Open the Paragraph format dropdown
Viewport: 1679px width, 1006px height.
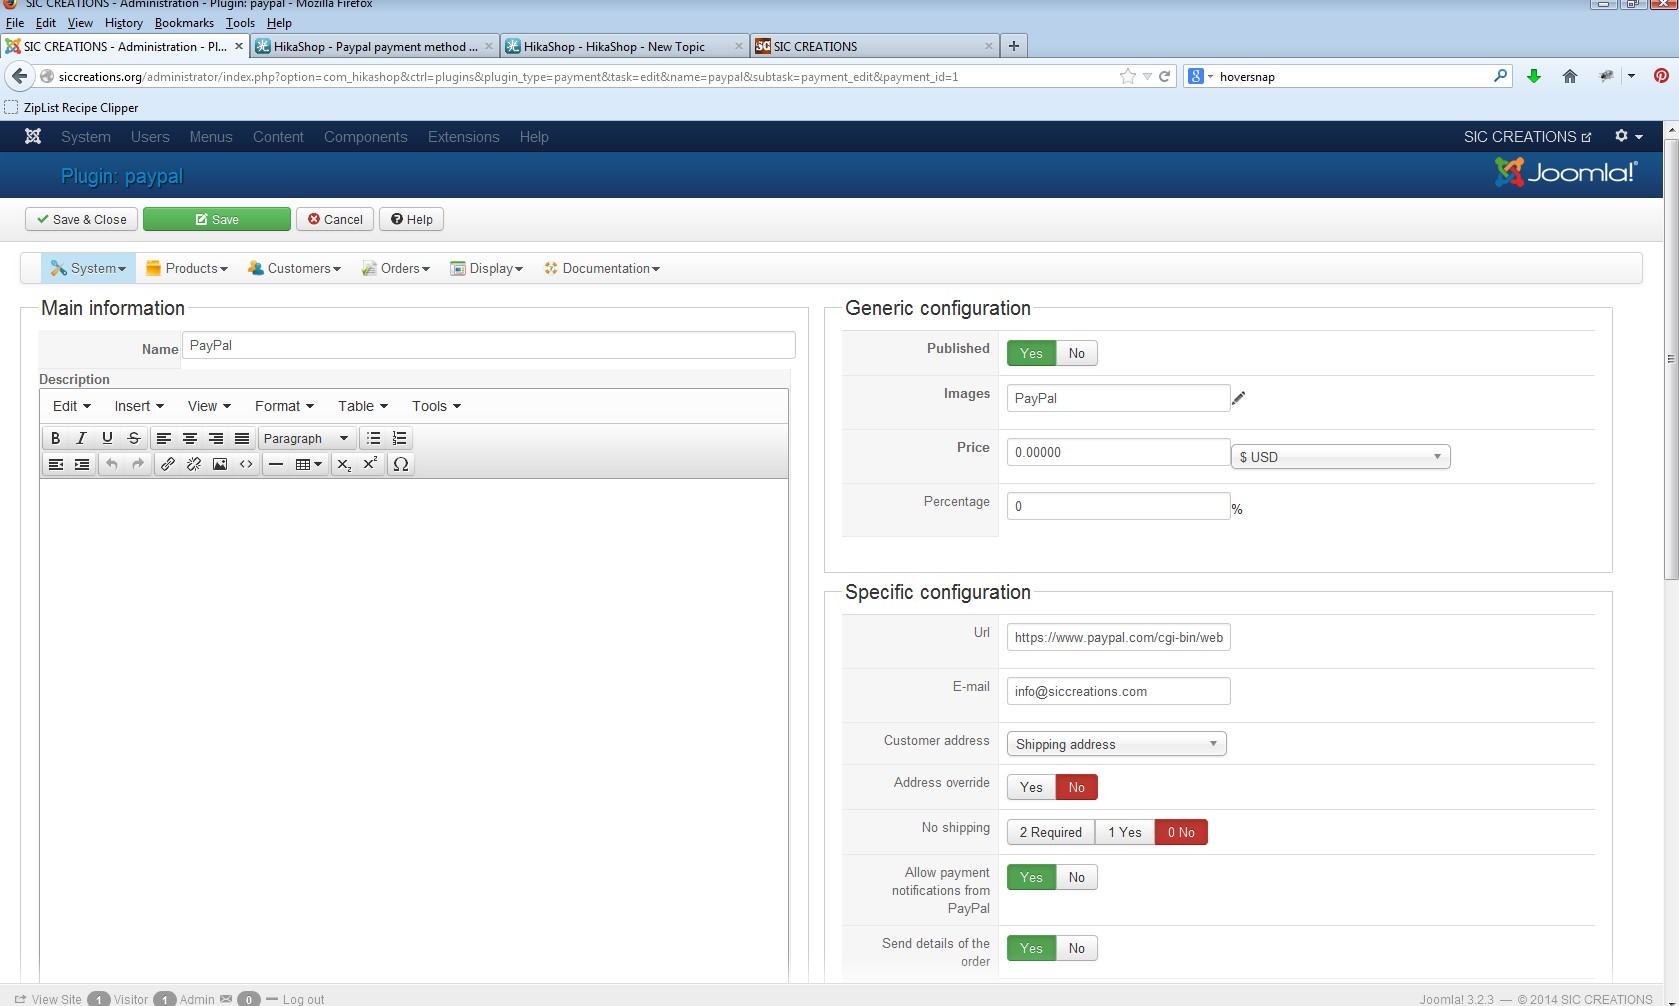(x=306, y=438)
